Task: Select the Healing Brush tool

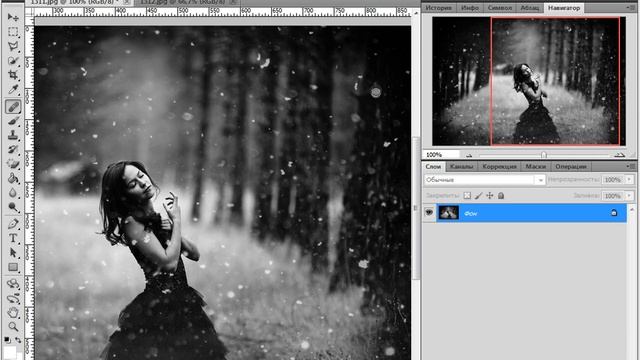Action: coord(13,107)
